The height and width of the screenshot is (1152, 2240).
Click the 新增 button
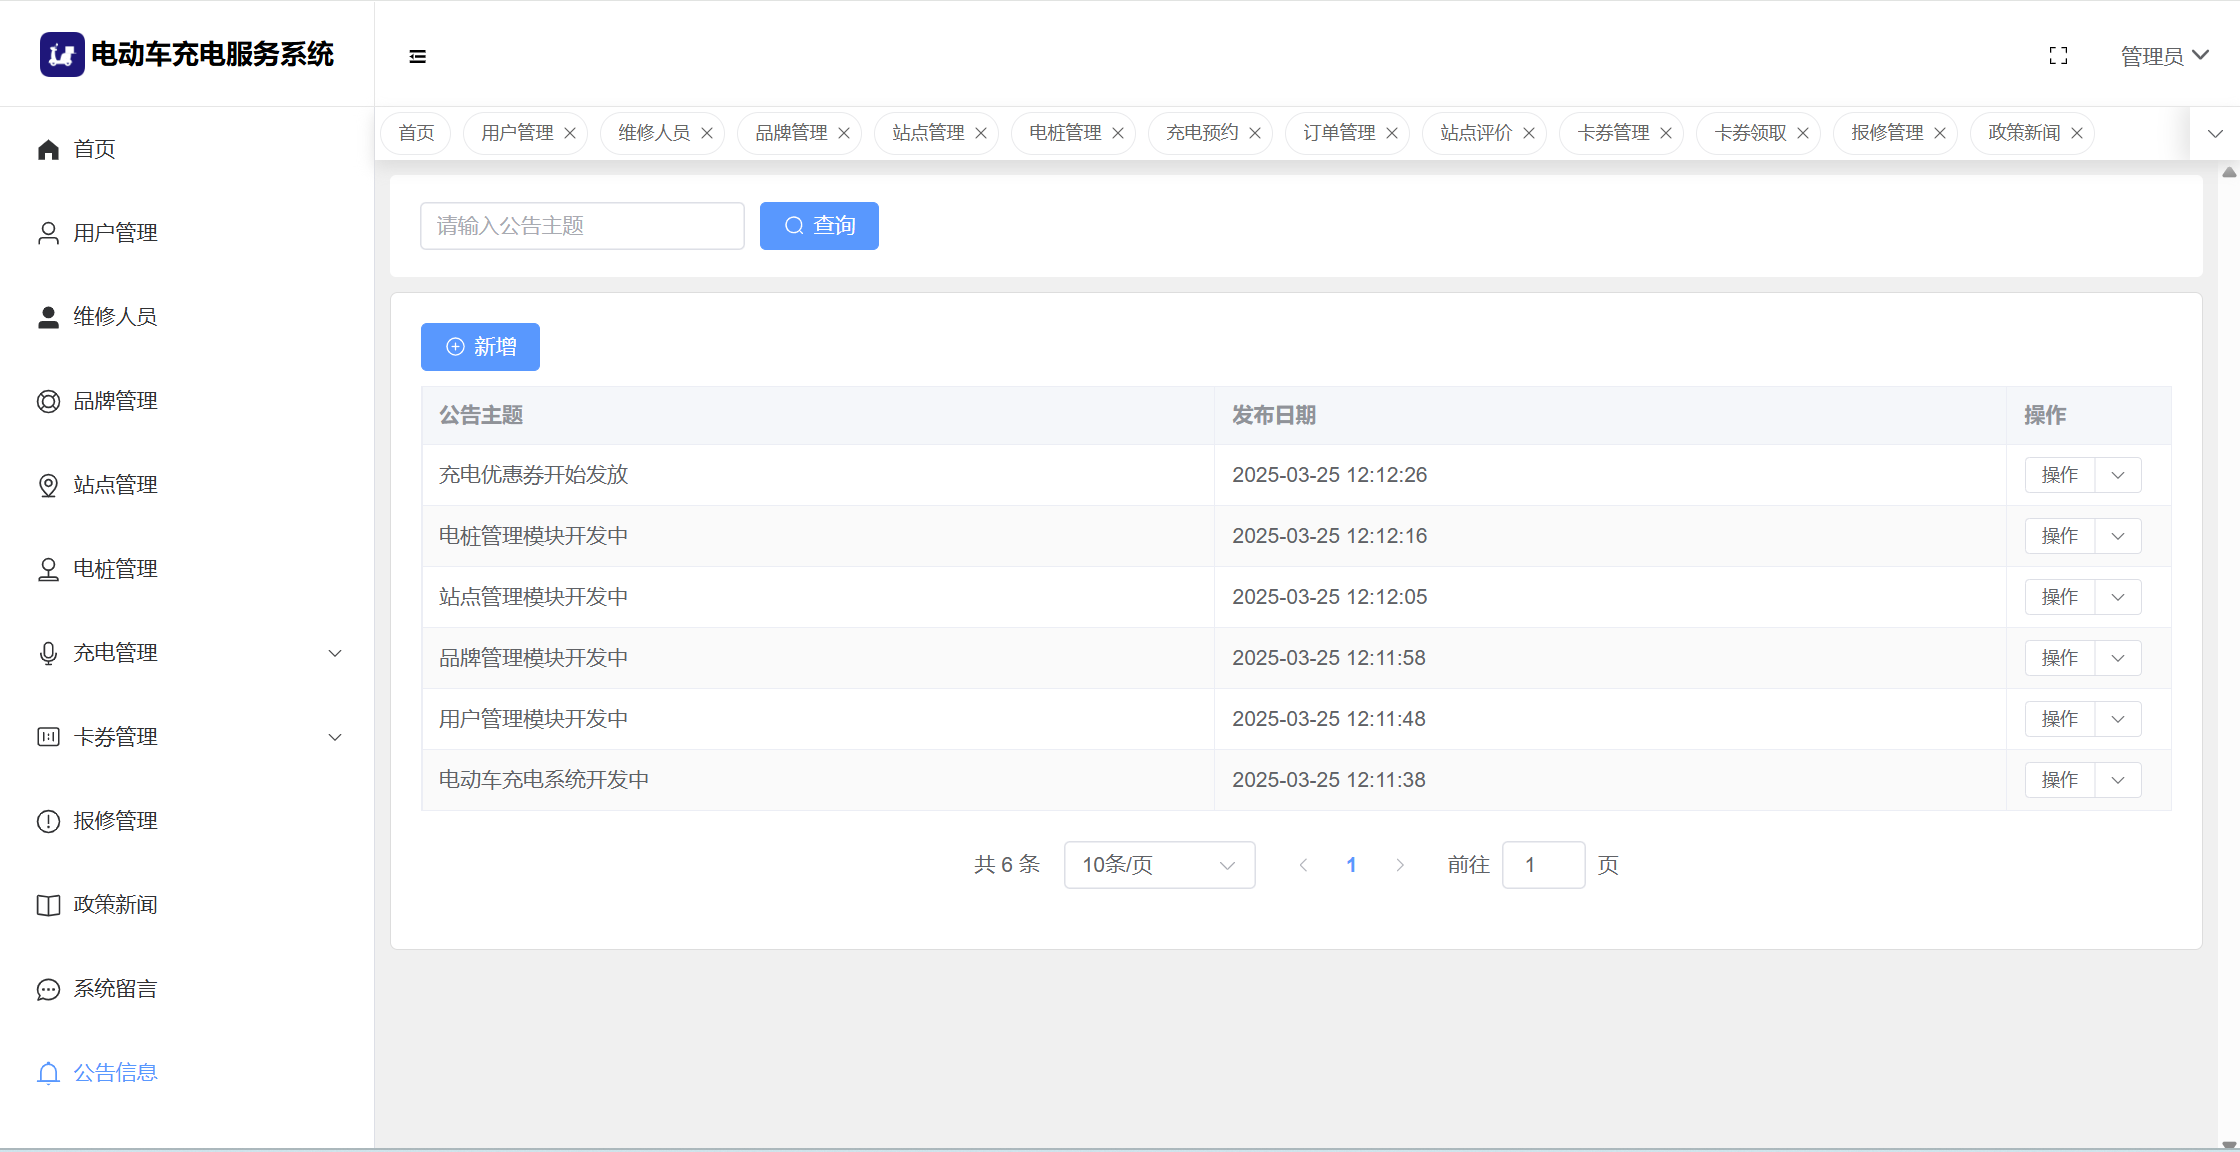pyautogui.click(x=480, y=347)
